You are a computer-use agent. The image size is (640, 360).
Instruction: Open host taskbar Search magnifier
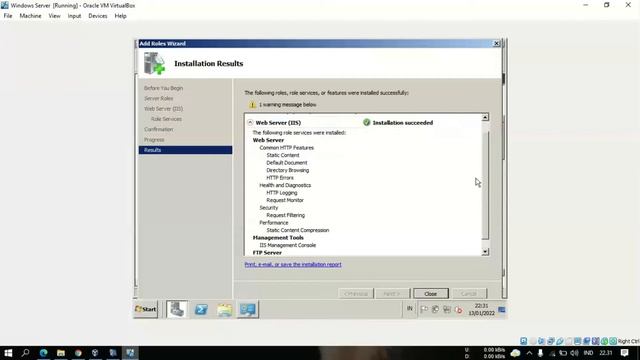25,353
